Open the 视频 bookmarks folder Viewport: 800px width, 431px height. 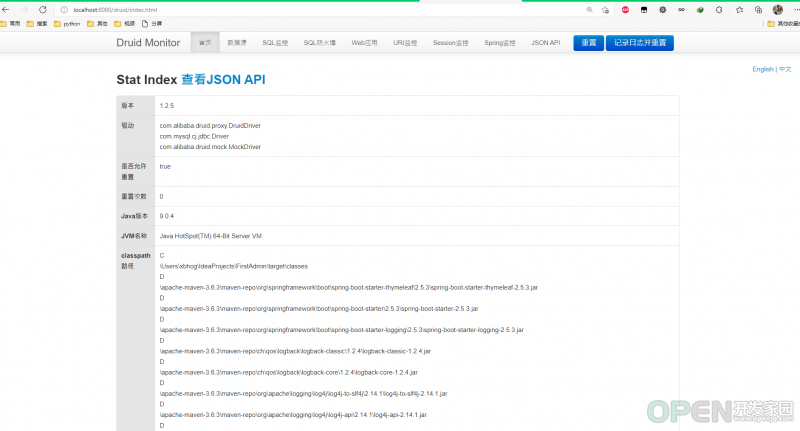point(125,23)
